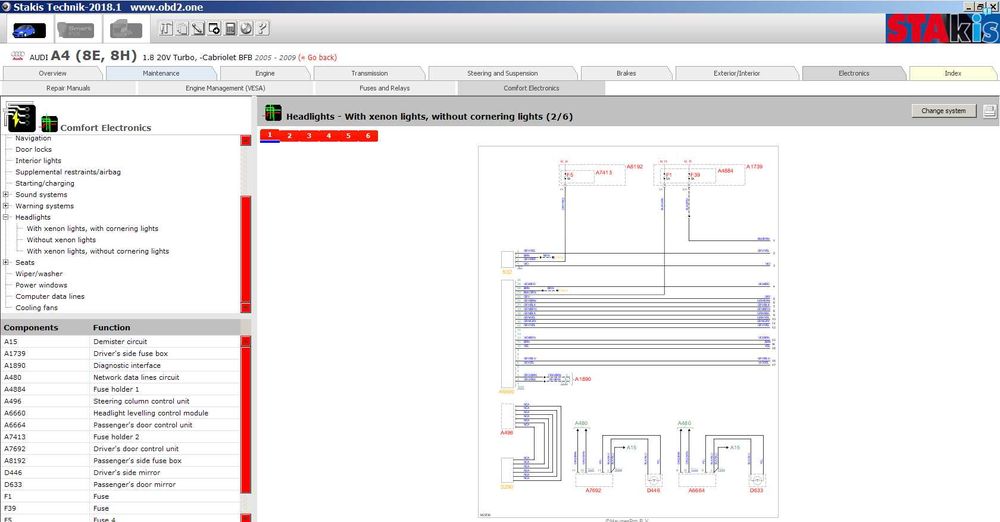The height and width of the screenshot is (522, 1000).
Task: Click the globe toolbar icon
Action: [x=246, y=28]
